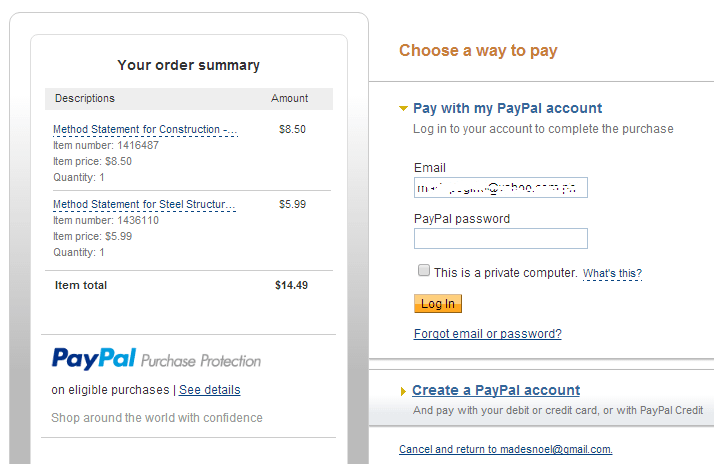Image resolution: width=714 pixels, height=464 pixels.
Task: Focus the PayPal password field
Action: click(500, 238)
